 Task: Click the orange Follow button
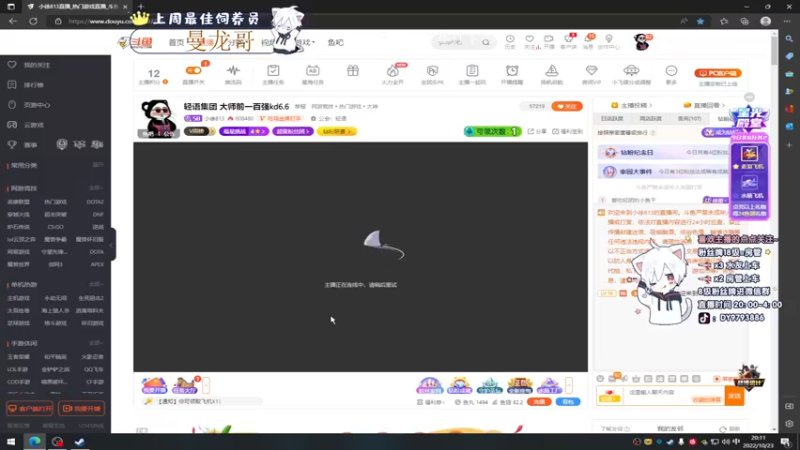pyautogui.click(x=567, y=106)
